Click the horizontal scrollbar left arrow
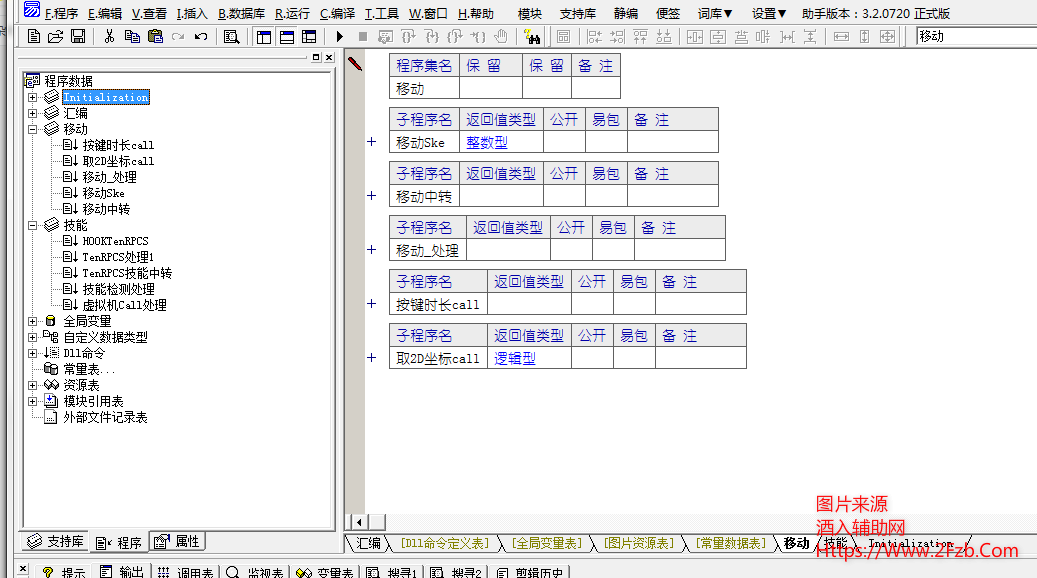1037x578 pixels. click(x=356, y=522)
